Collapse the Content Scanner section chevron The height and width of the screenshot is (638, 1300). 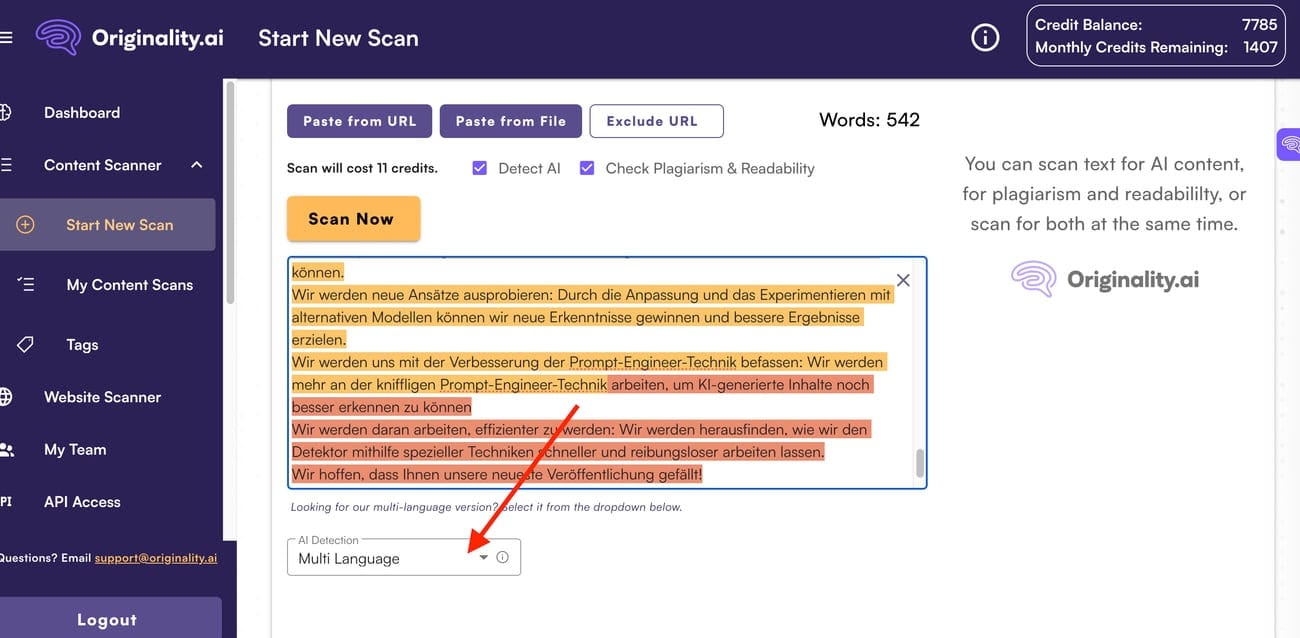[x=196, y=165]
